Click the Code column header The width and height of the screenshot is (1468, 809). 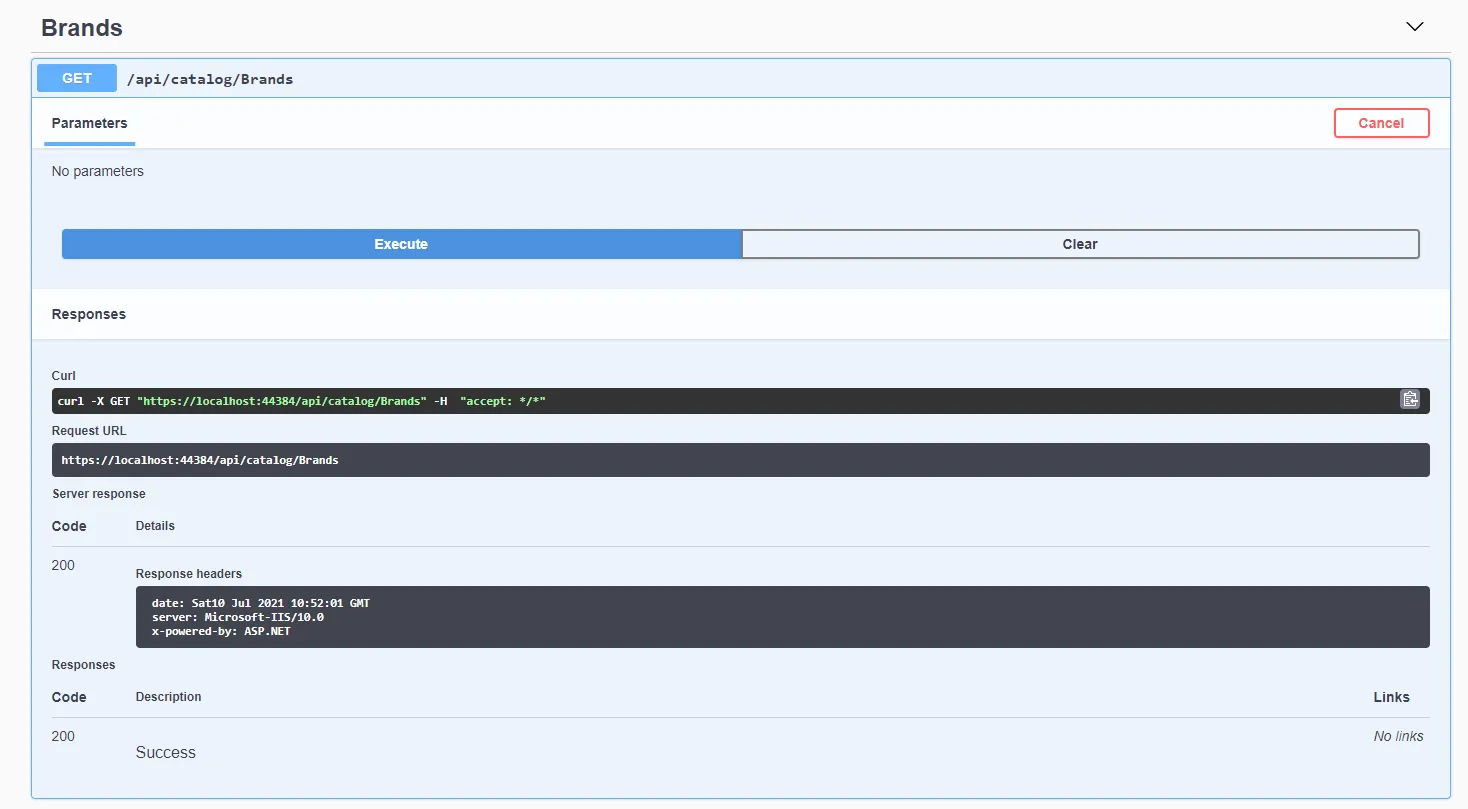pyautogui.click(x=67, y=525)
